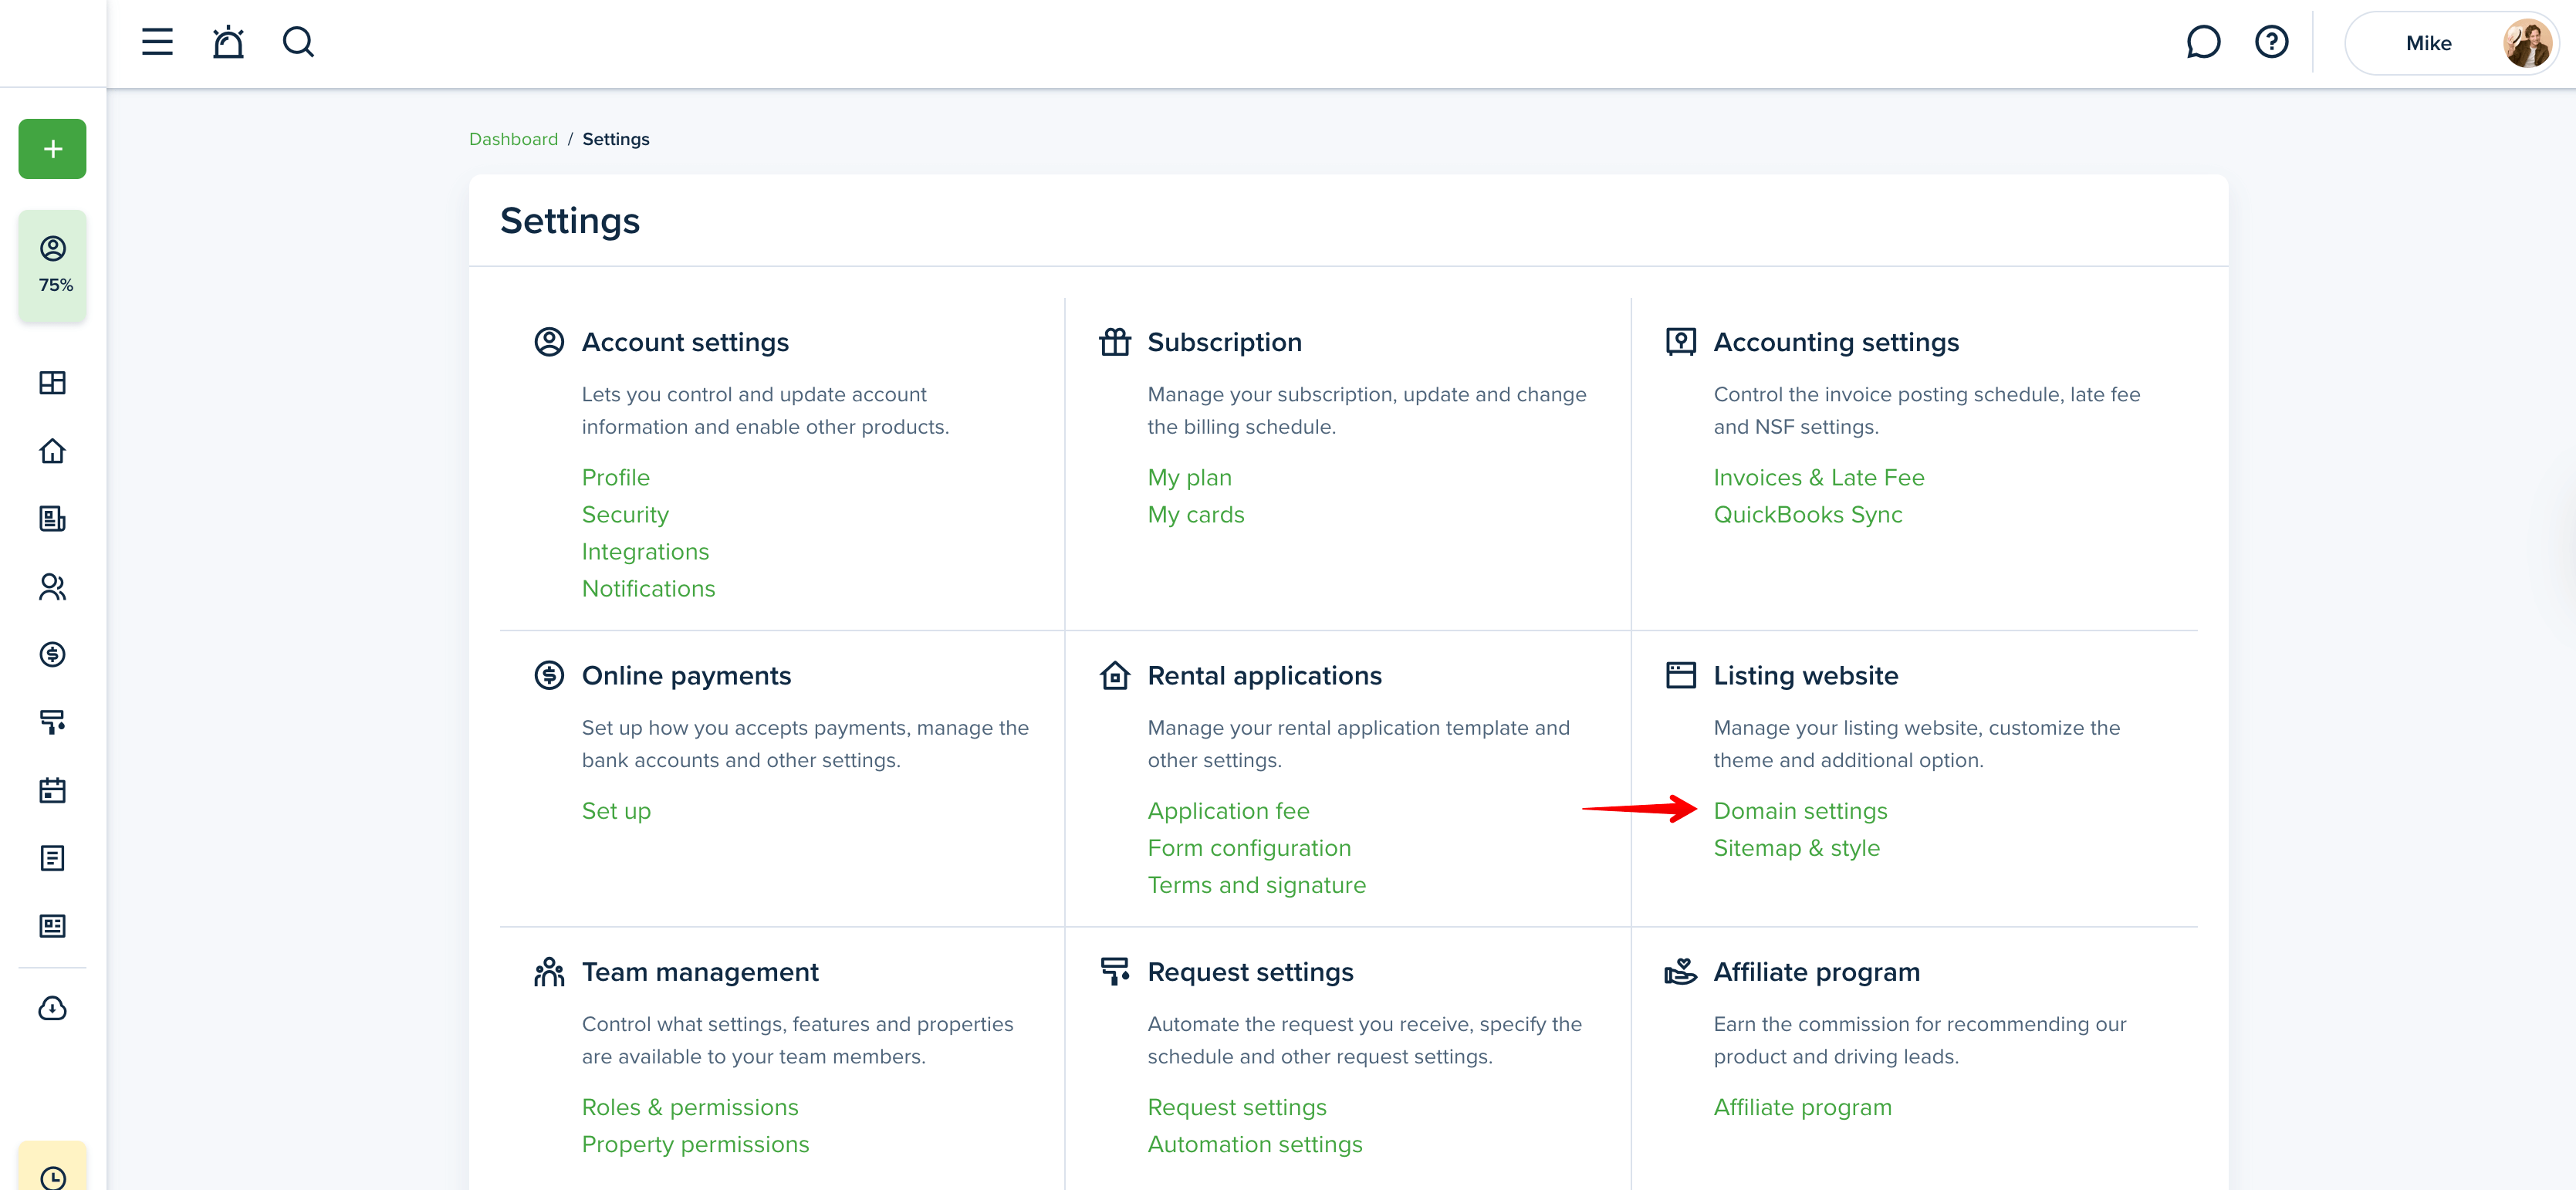Open the dashboard grid sidebar icon
The width and height of the screenshot is (2576, 1190).
(x=52, y=383)
